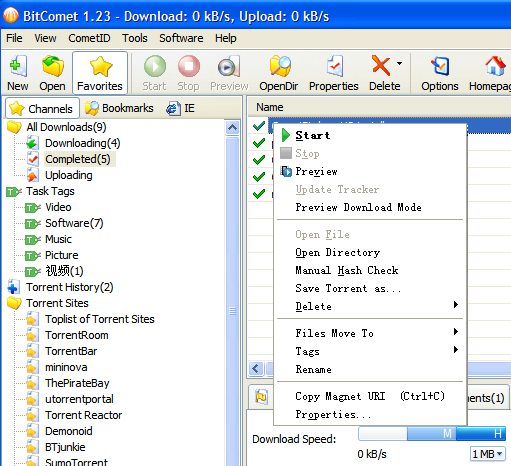Select the Music tag
The image size is (511, 466).
point(58,239)
